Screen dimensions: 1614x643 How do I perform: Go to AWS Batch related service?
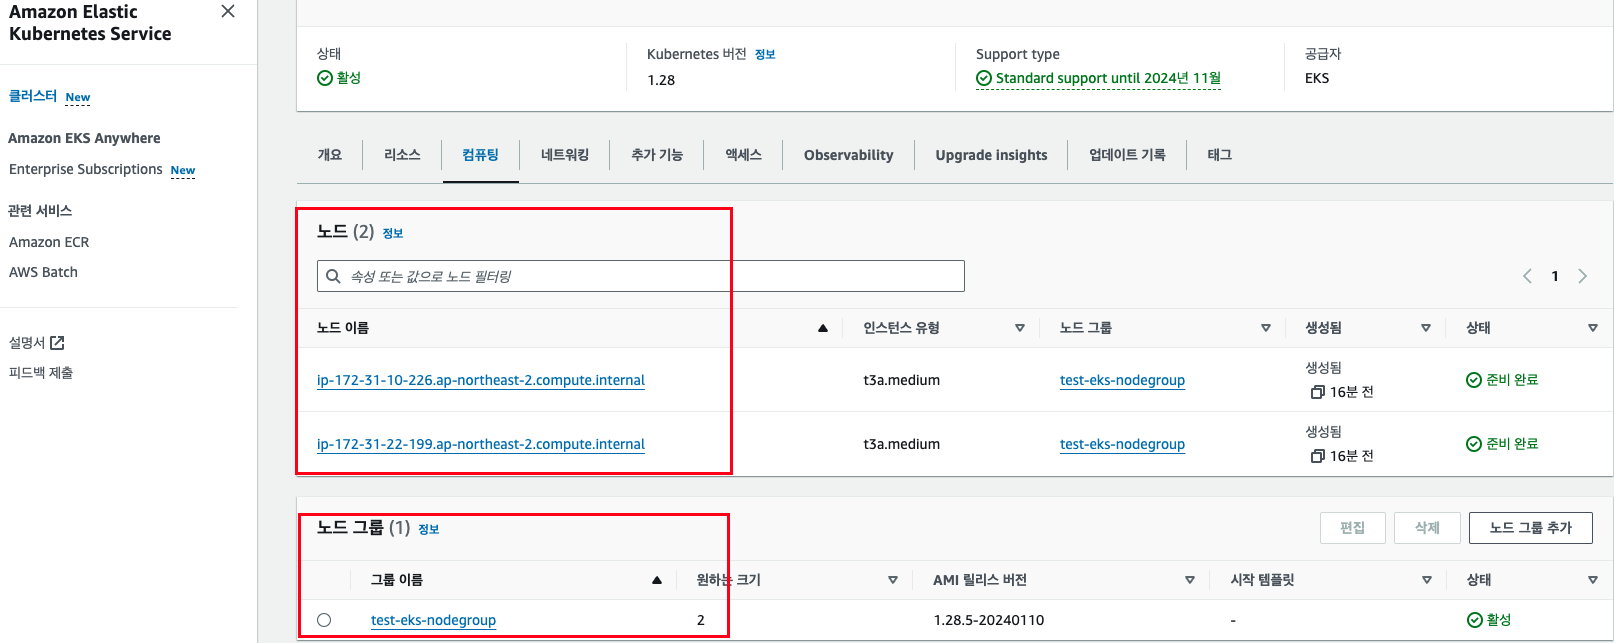coord(43,272)
